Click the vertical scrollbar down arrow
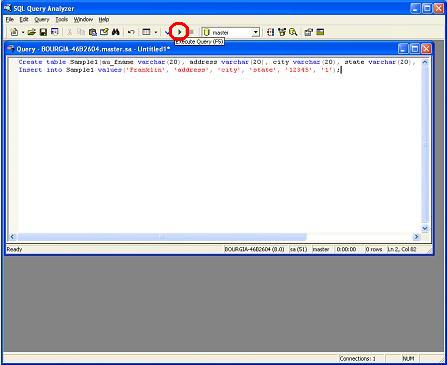Viewport: 447px width, 365px height. pyautogui.click(x=425, y=228)
